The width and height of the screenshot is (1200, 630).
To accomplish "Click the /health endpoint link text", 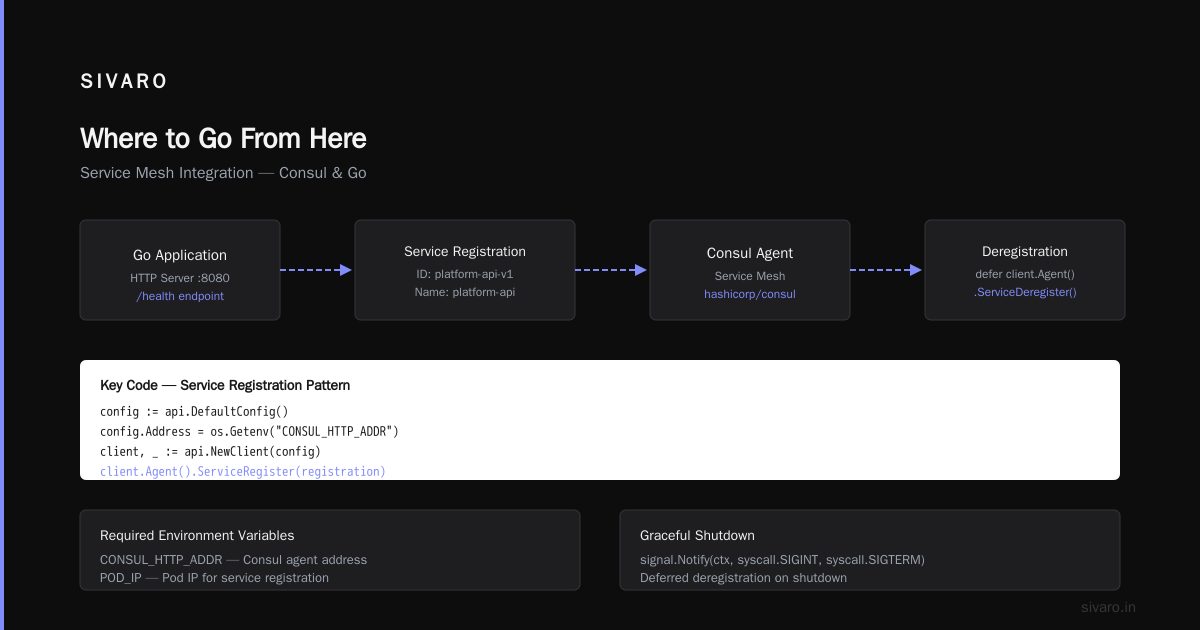I will (180, 296).
